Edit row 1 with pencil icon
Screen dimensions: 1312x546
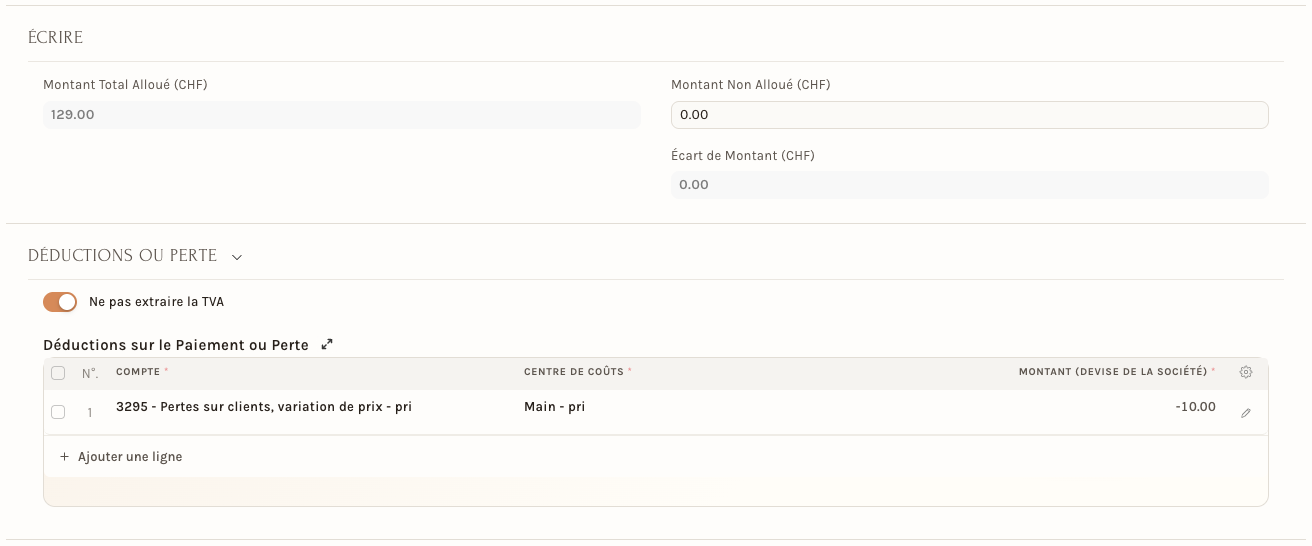[1245, 413]
